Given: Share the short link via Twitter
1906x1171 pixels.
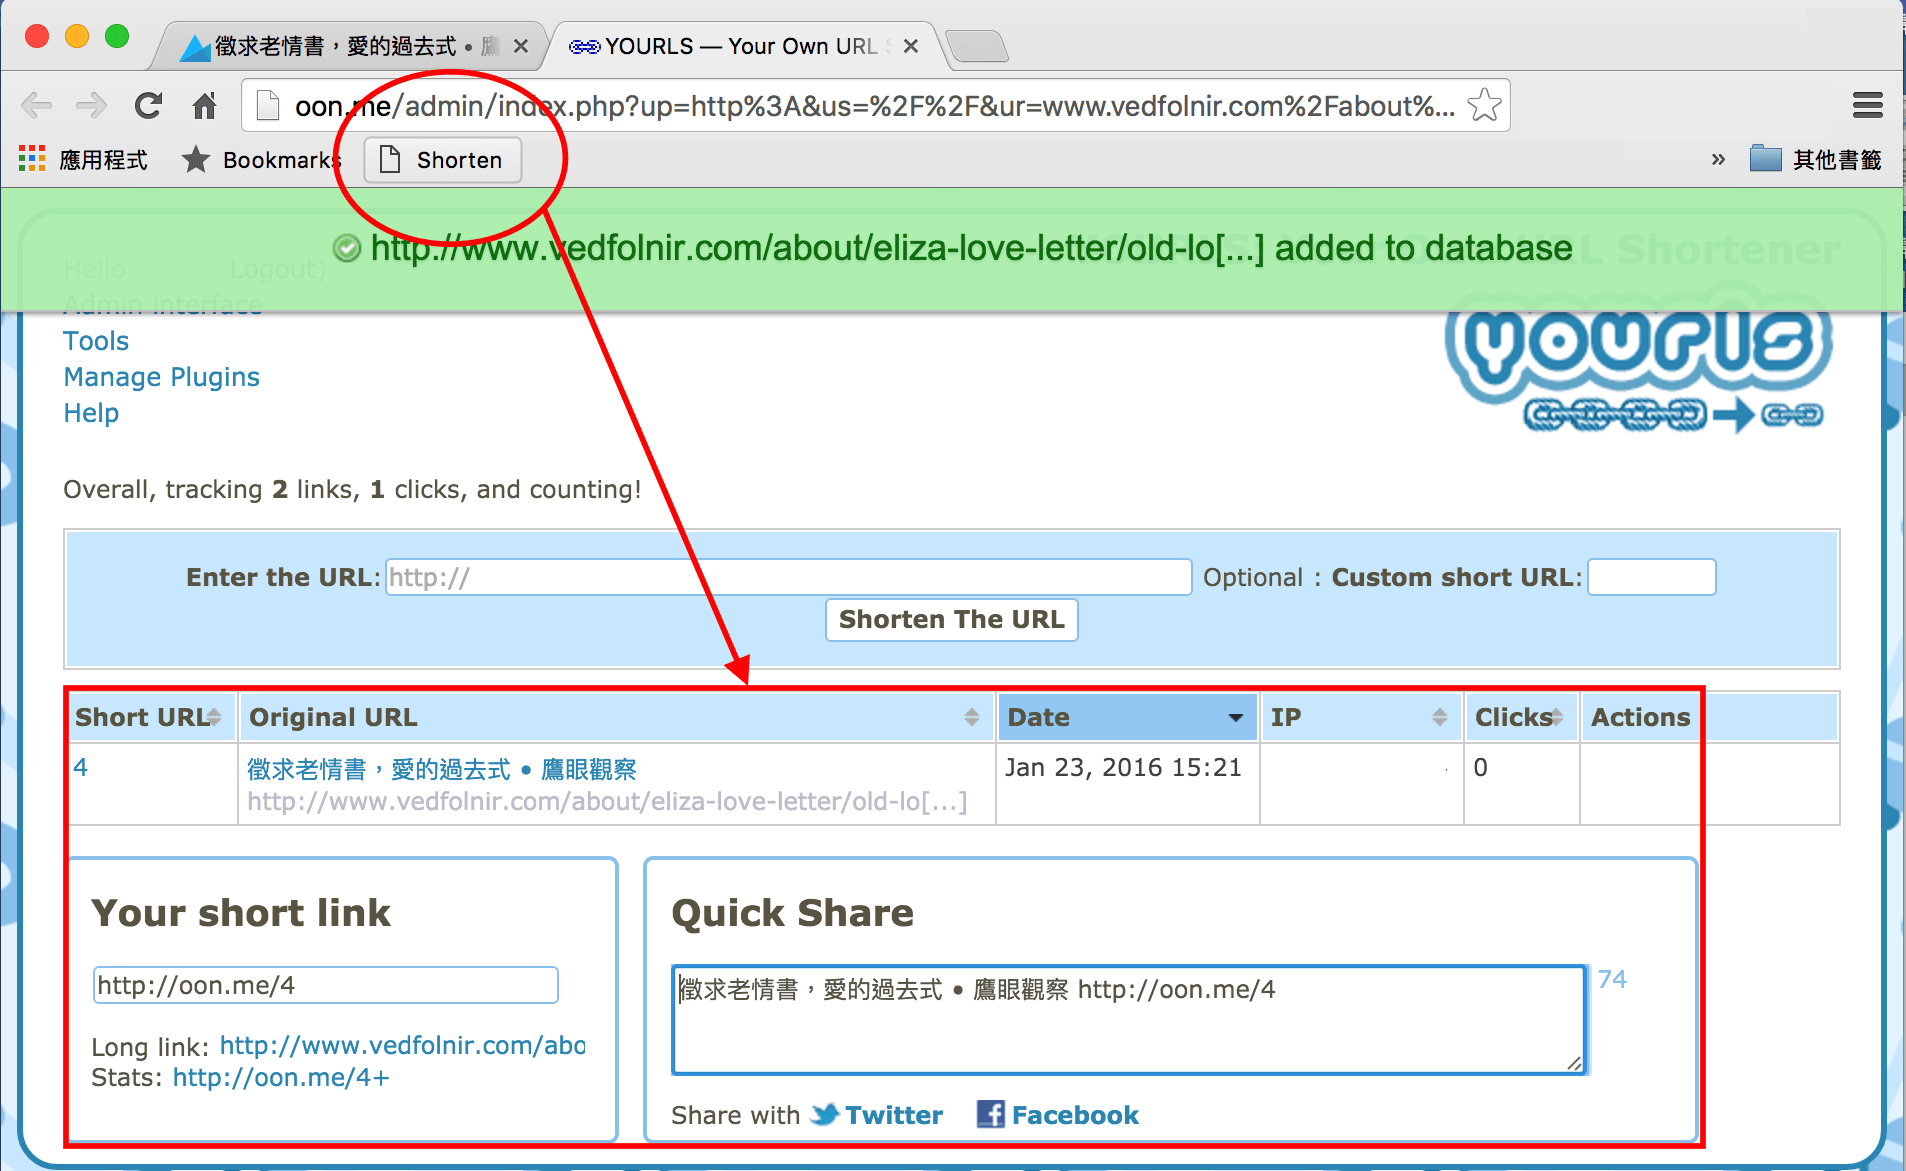Looking at the screenshot, I should coord(877,1115).
